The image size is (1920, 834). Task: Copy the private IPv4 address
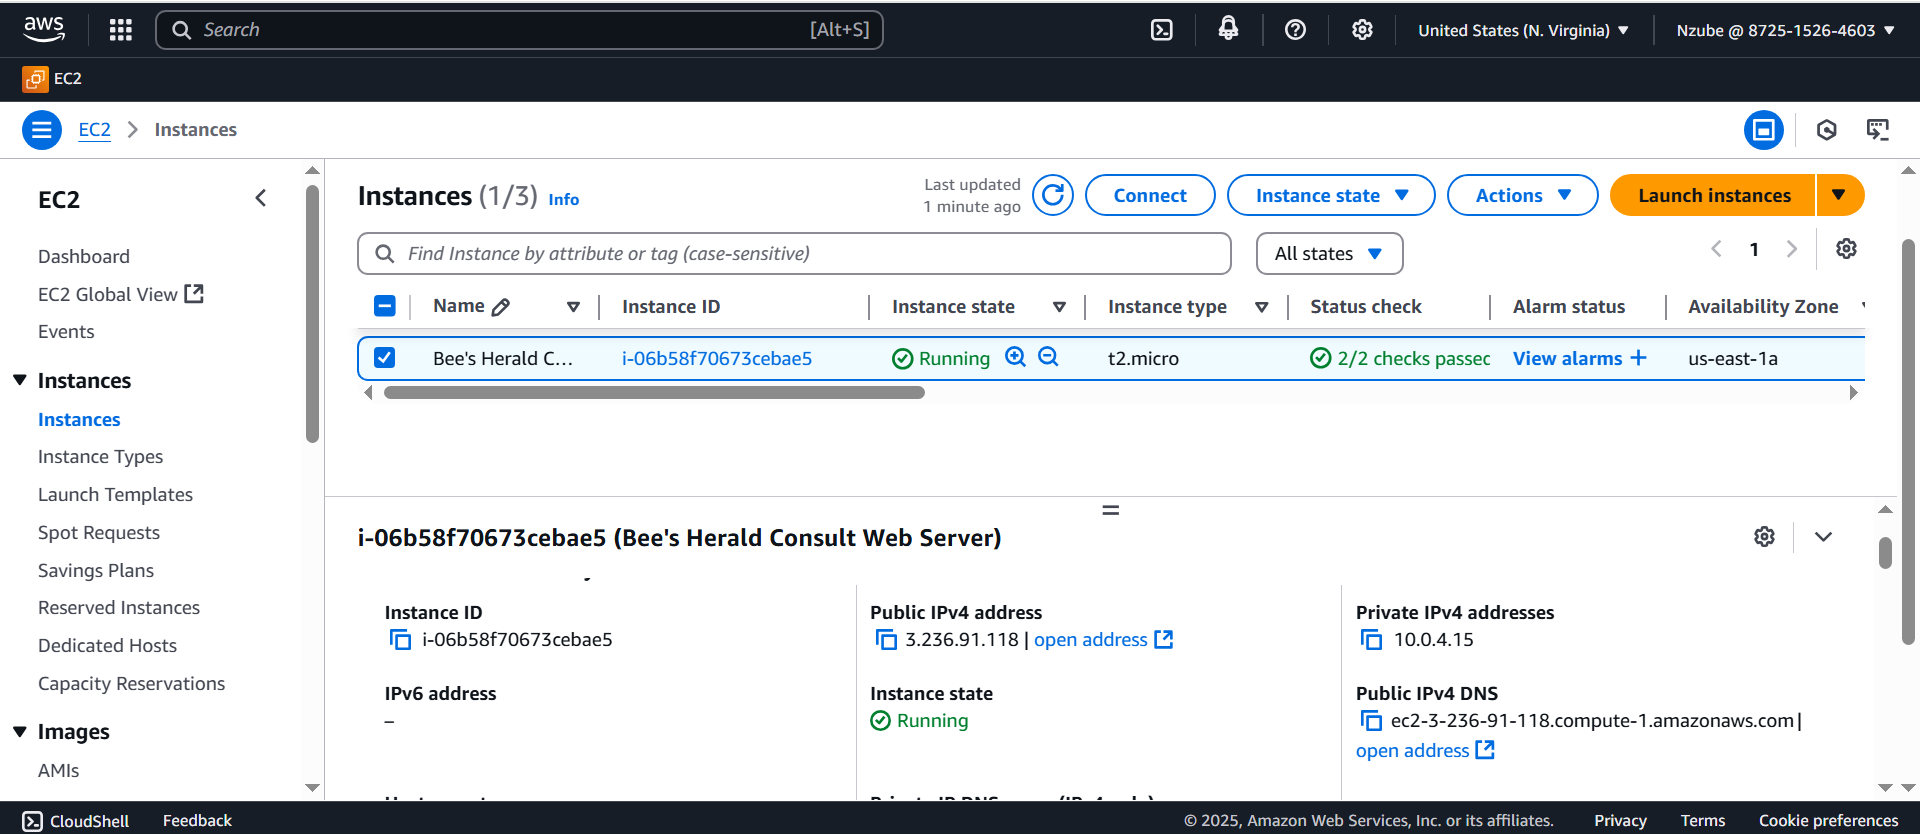tap(1372, 640)
